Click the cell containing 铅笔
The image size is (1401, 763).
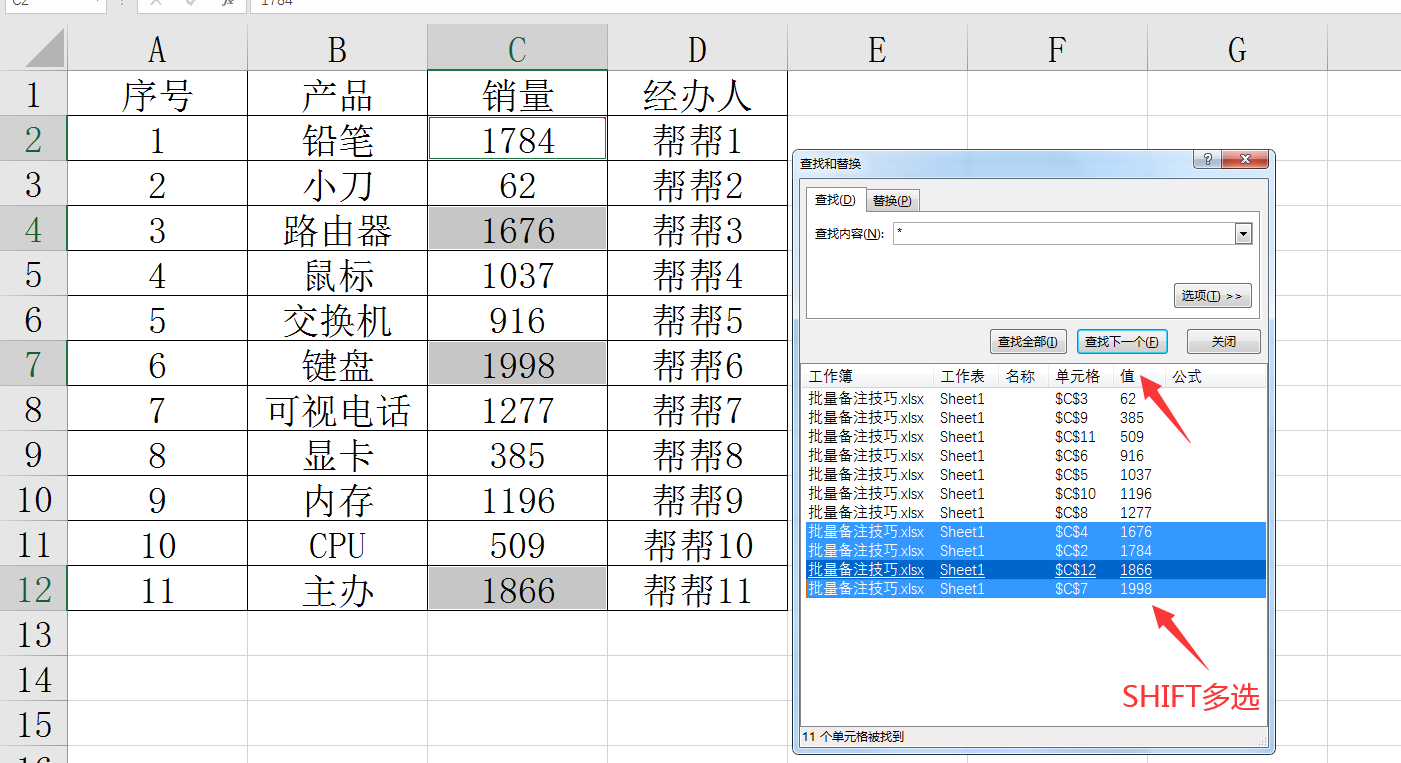[x=337, y=138]
